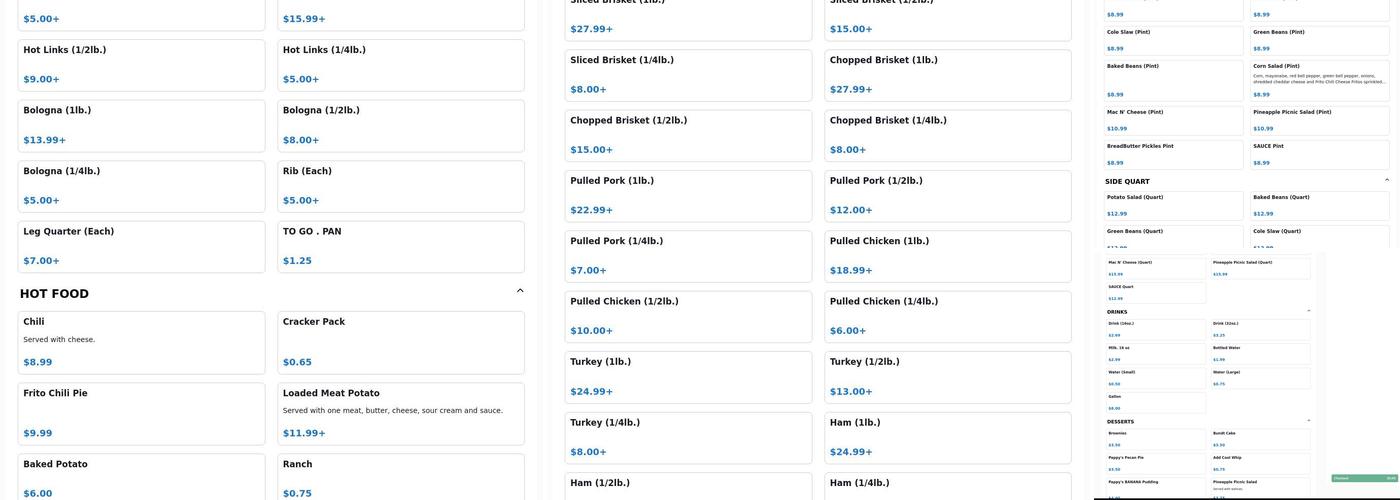
Task: Choose Chopped Brisket (1lb.)
Action: [947, 75]
